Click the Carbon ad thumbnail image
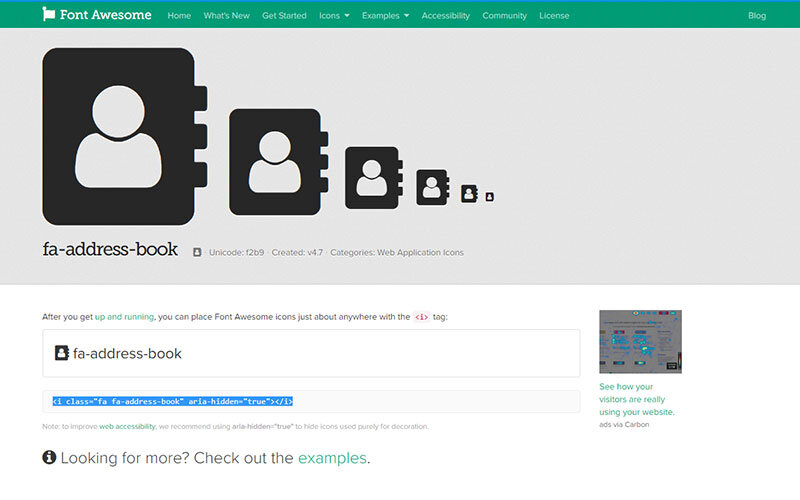Viewport: 800px width, 500px height. pyautogui.click(x=640, y=342)
